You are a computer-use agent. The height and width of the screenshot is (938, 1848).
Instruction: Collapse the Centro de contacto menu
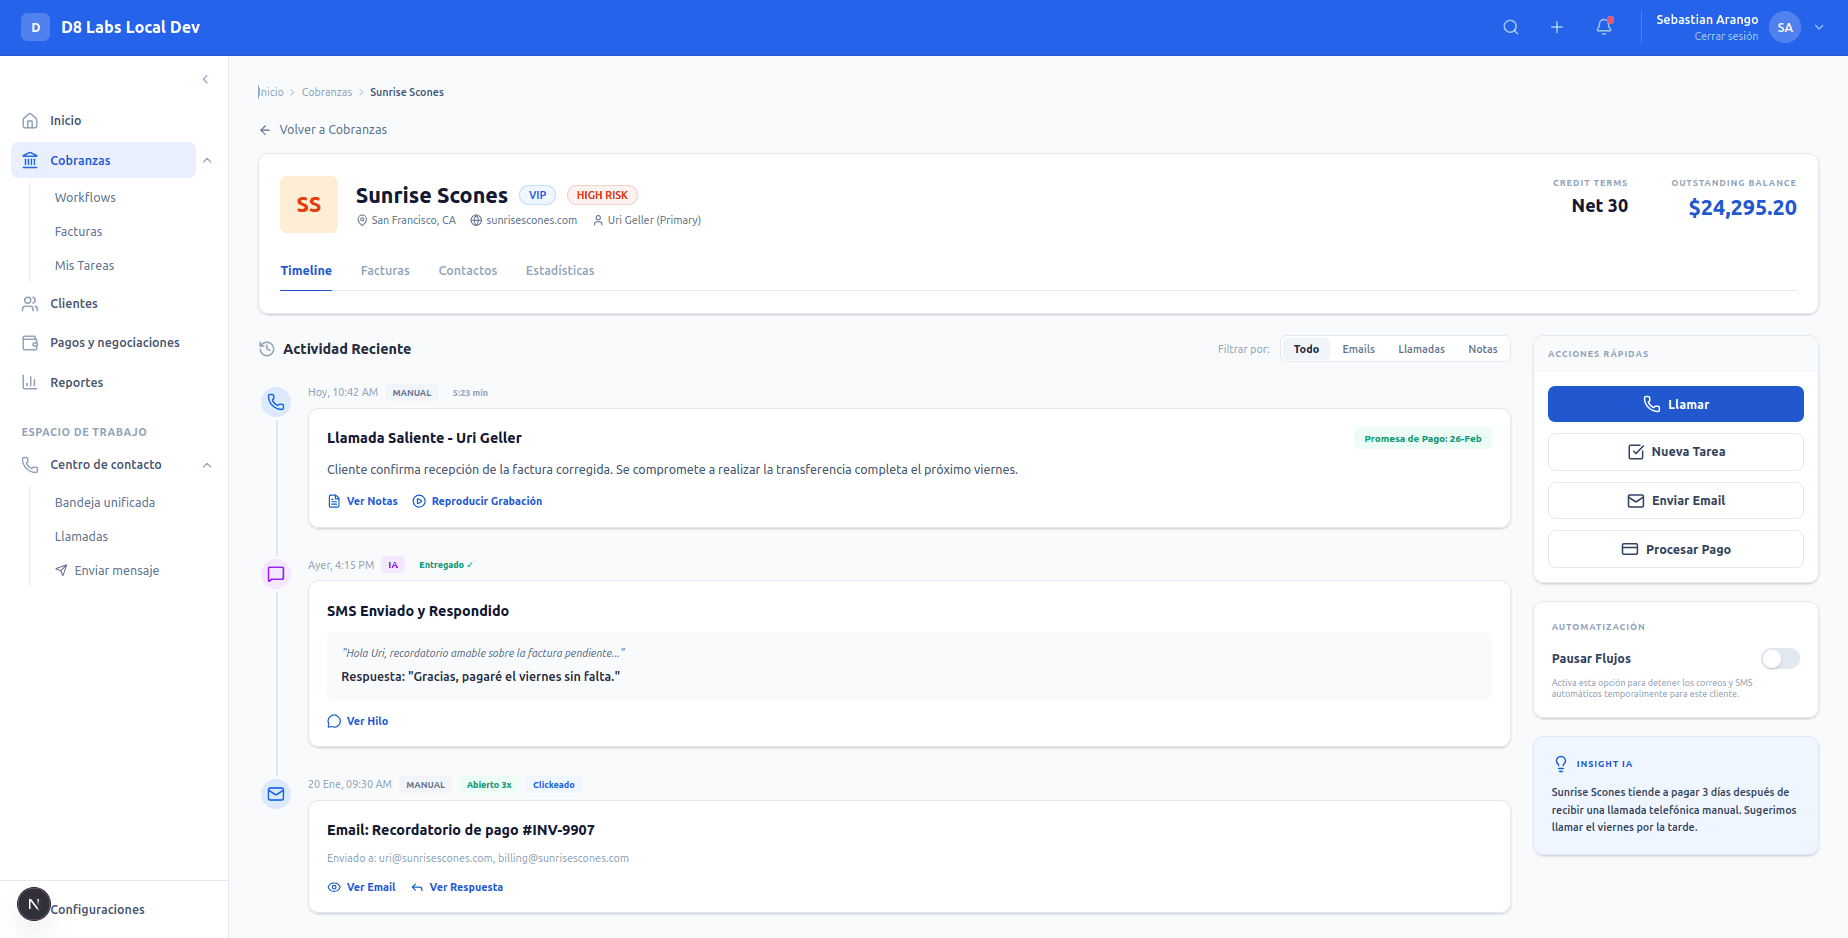207,464
